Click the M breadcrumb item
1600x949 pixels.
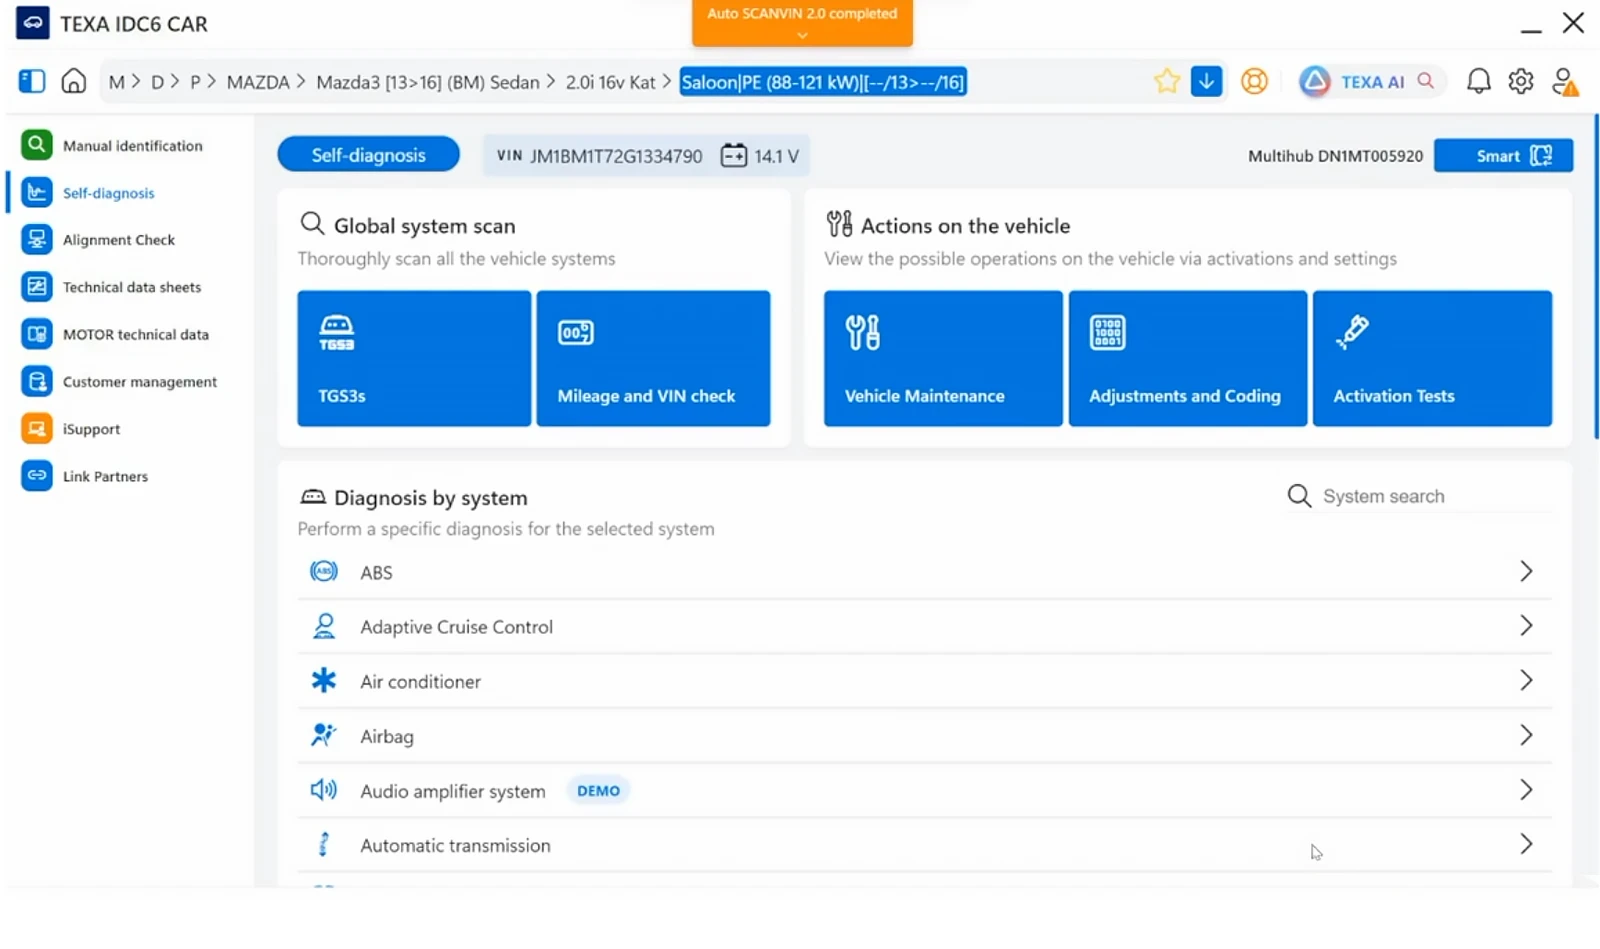pos(117,82)
